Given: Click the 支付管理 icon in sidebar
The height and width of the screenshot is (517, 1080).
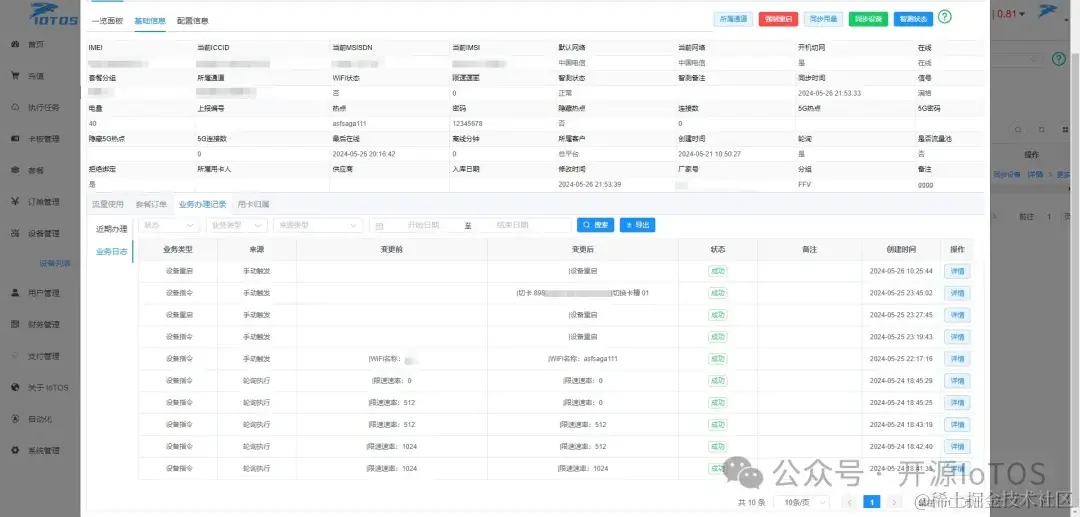Looking at the screenshot, I should pyautogui.click(x=15, y=356).
